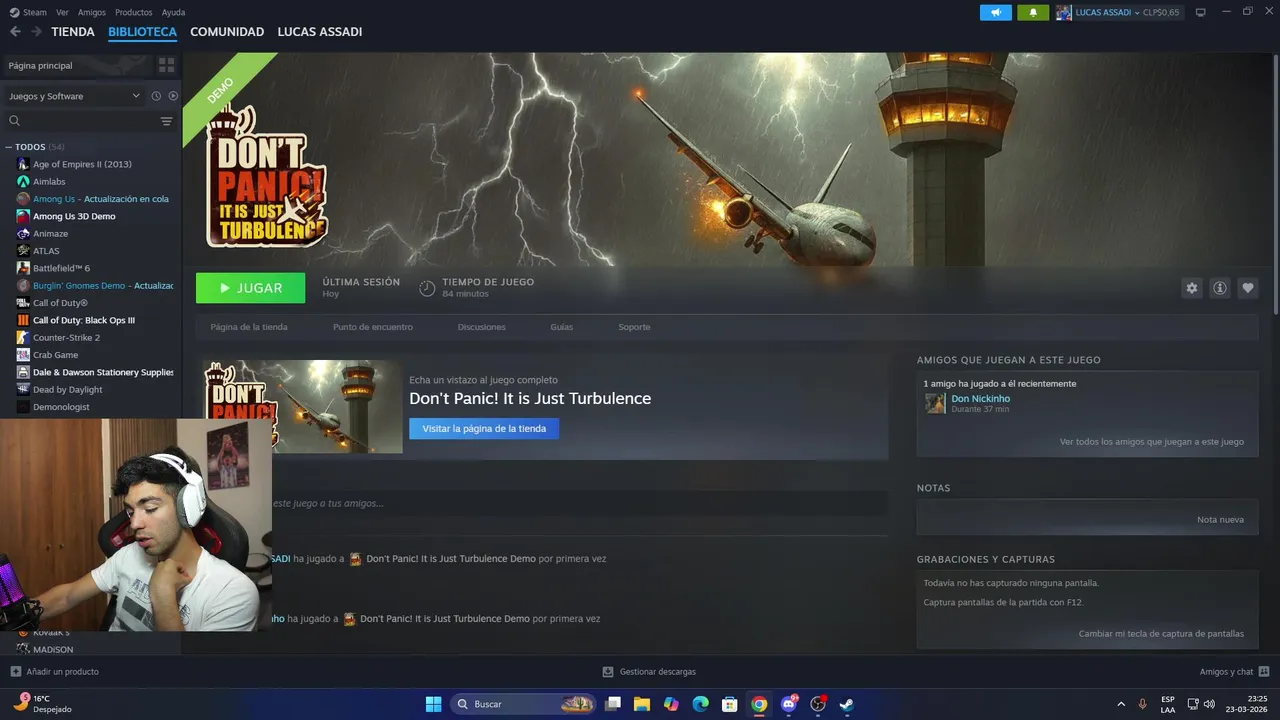Open the Amigos y chat icon
The width and height of the screenshot is (1280, 720).
(1264, 672)
